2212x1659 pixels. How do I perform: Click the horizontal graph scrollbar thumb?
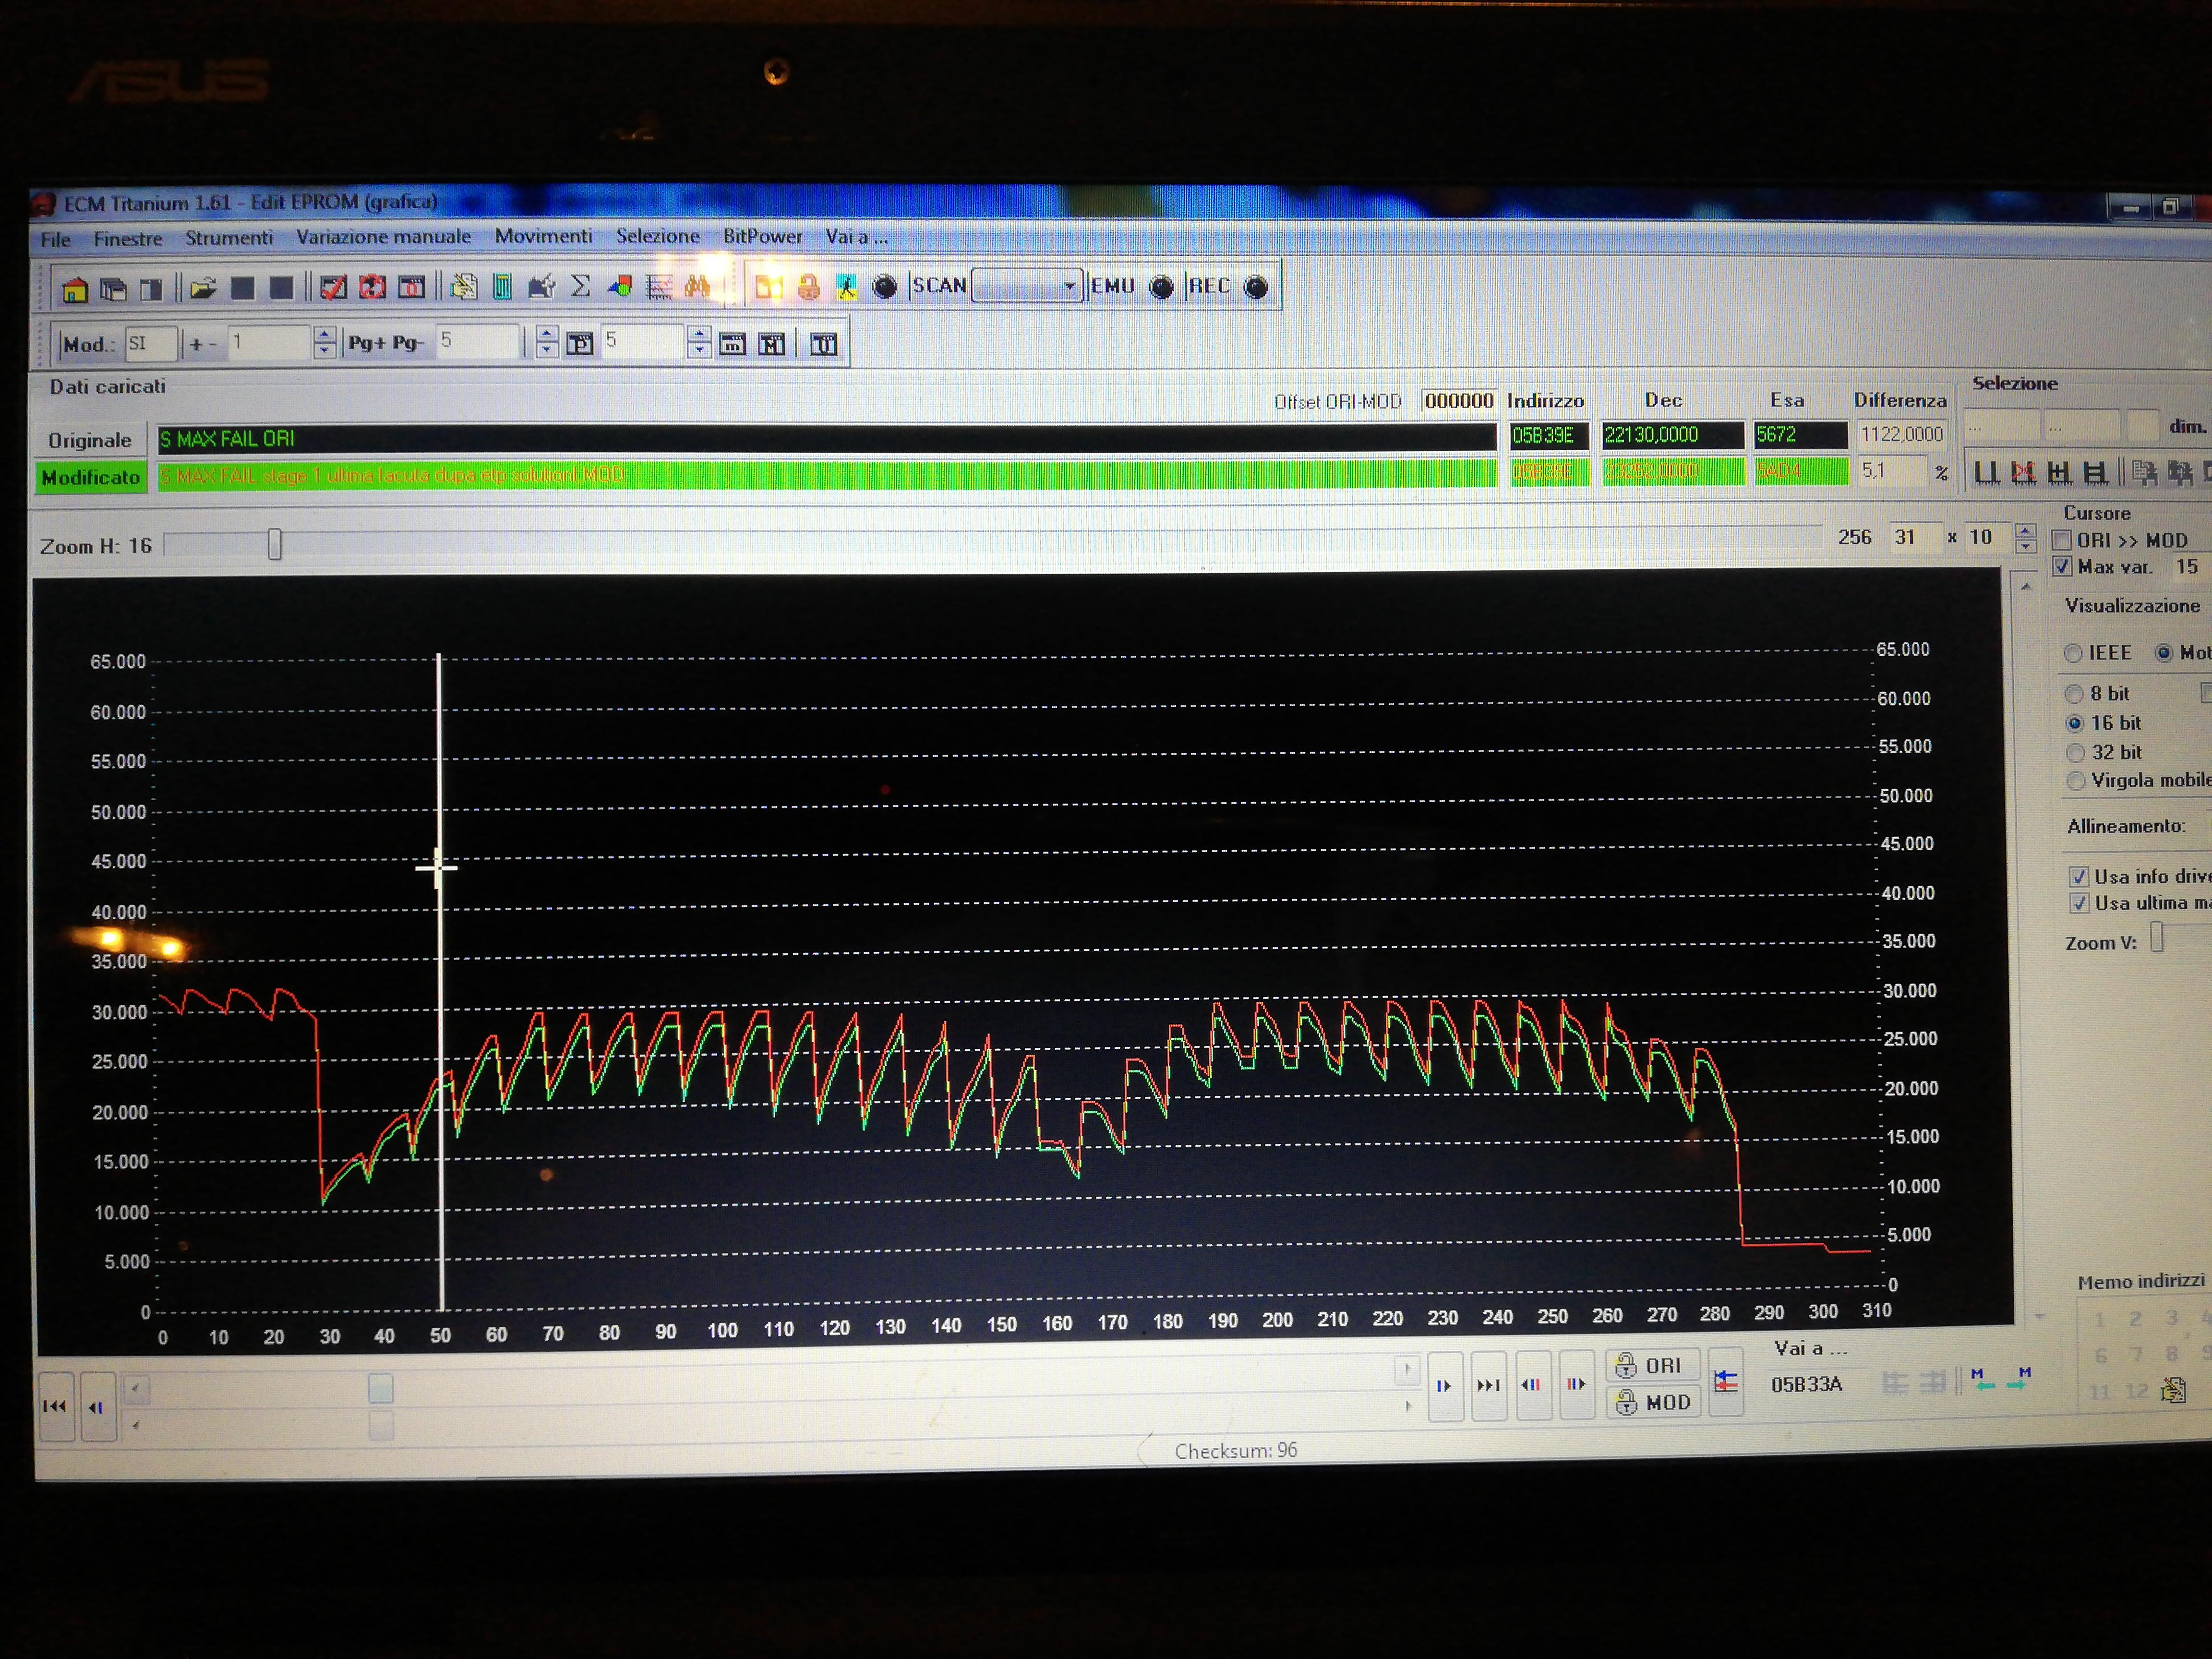381,1388
